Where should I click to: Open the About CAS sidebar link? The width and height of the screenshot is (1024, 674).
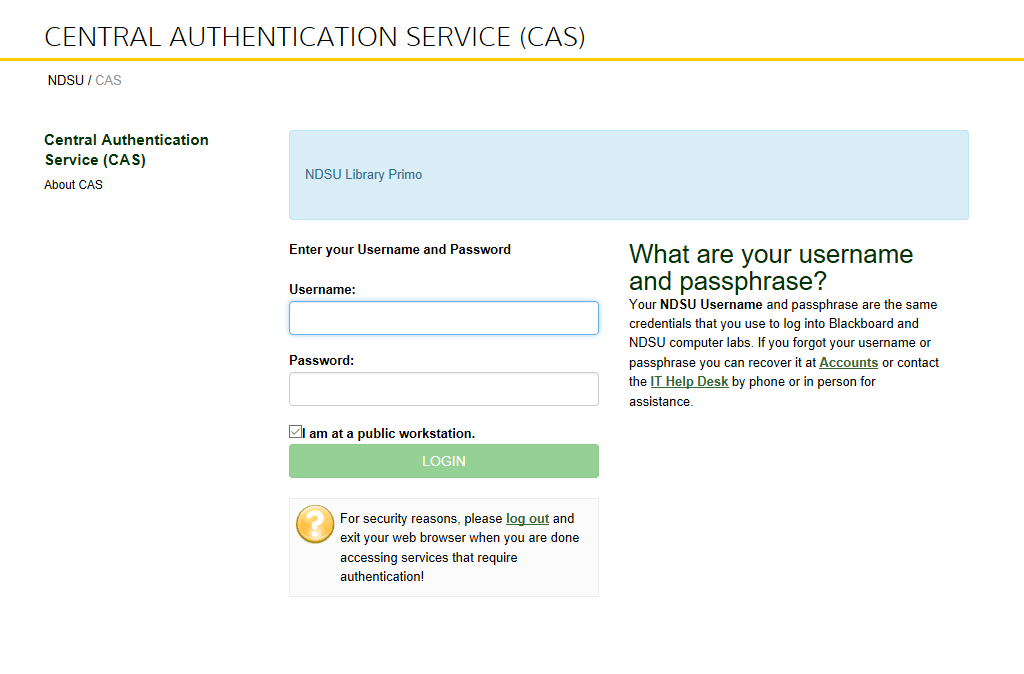[73, 185]
